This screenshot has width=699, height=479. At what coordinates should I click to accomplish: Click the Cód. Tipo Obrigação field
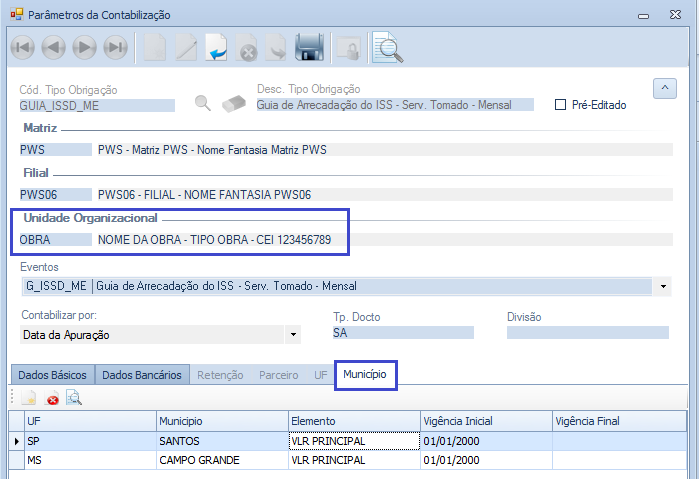tap(97, 106)
